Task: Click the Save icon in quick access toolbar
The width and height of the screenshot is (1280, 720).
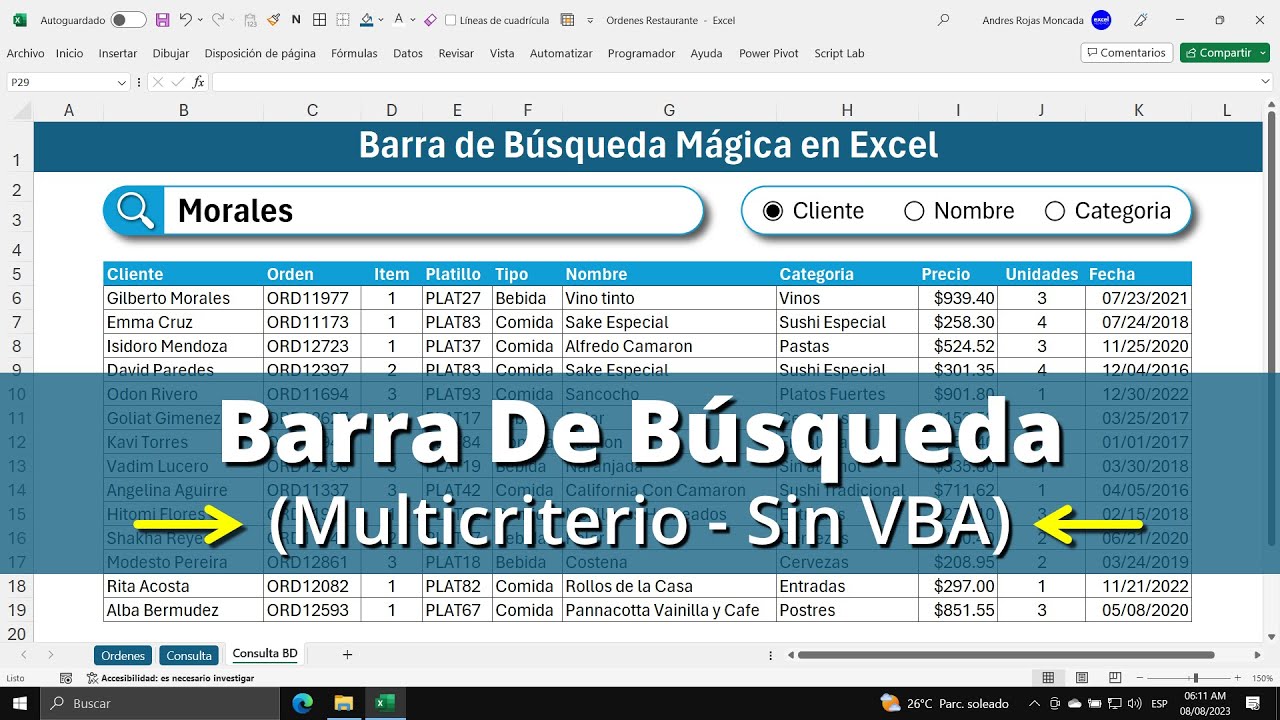Action: [x=163, y=20]
